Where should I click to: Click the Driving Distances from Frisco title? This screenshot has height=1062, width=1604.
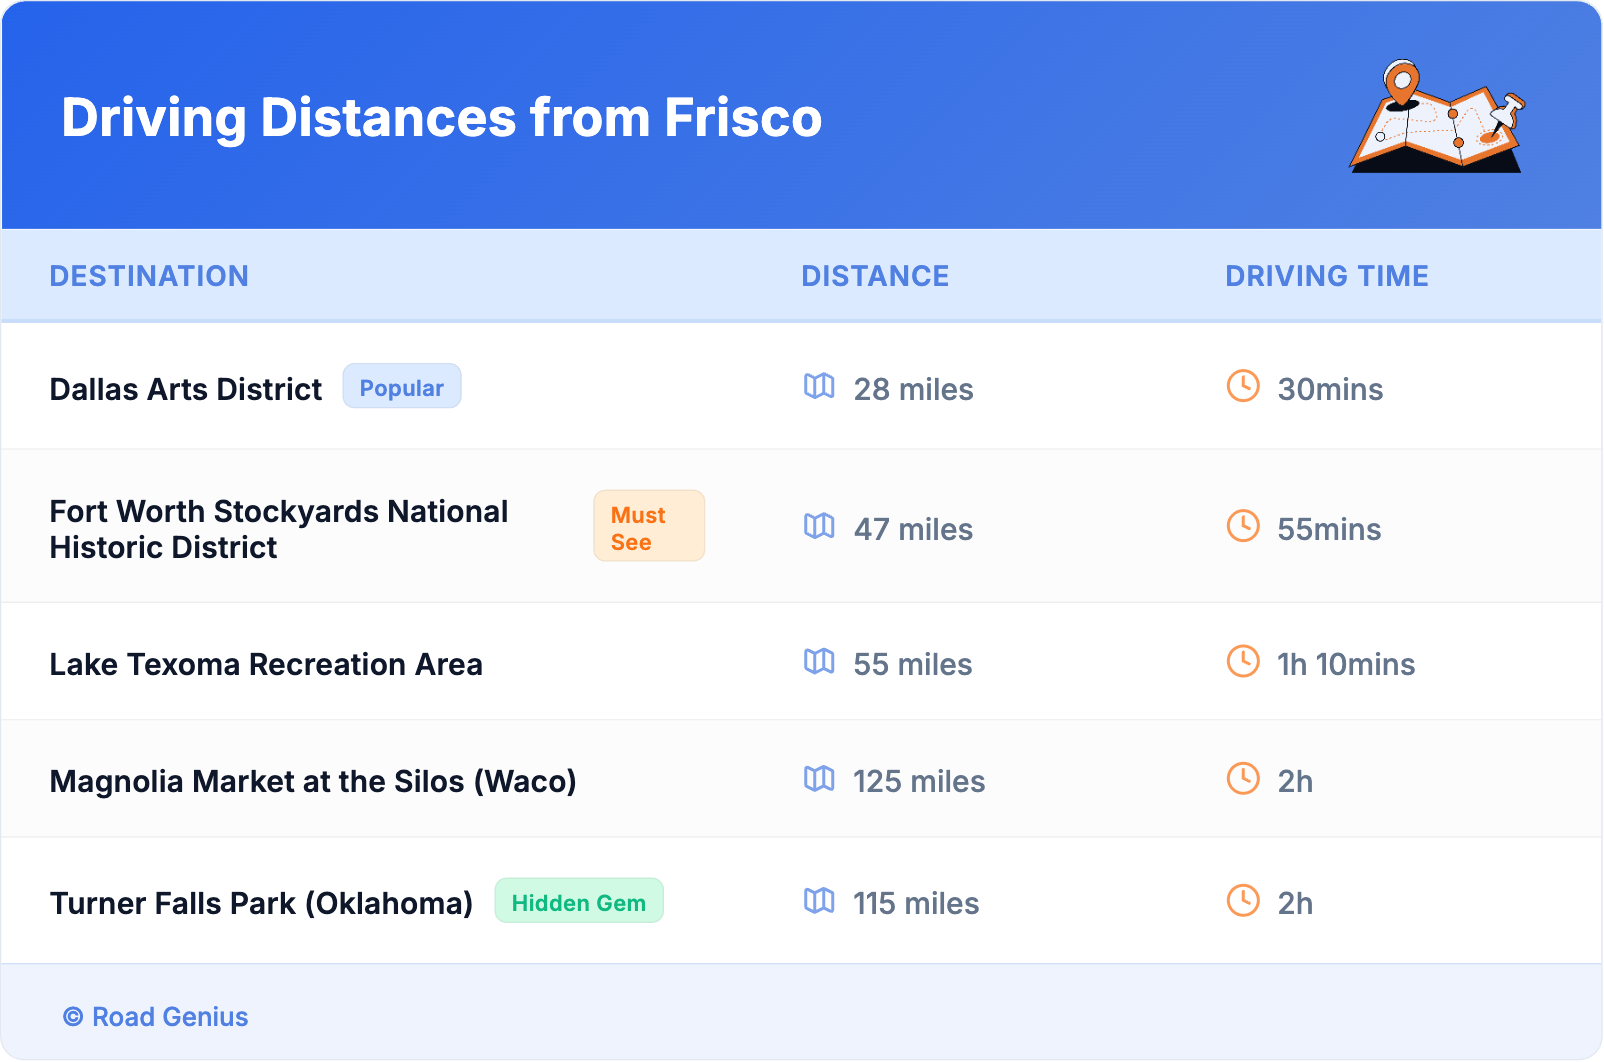[441, 118]
